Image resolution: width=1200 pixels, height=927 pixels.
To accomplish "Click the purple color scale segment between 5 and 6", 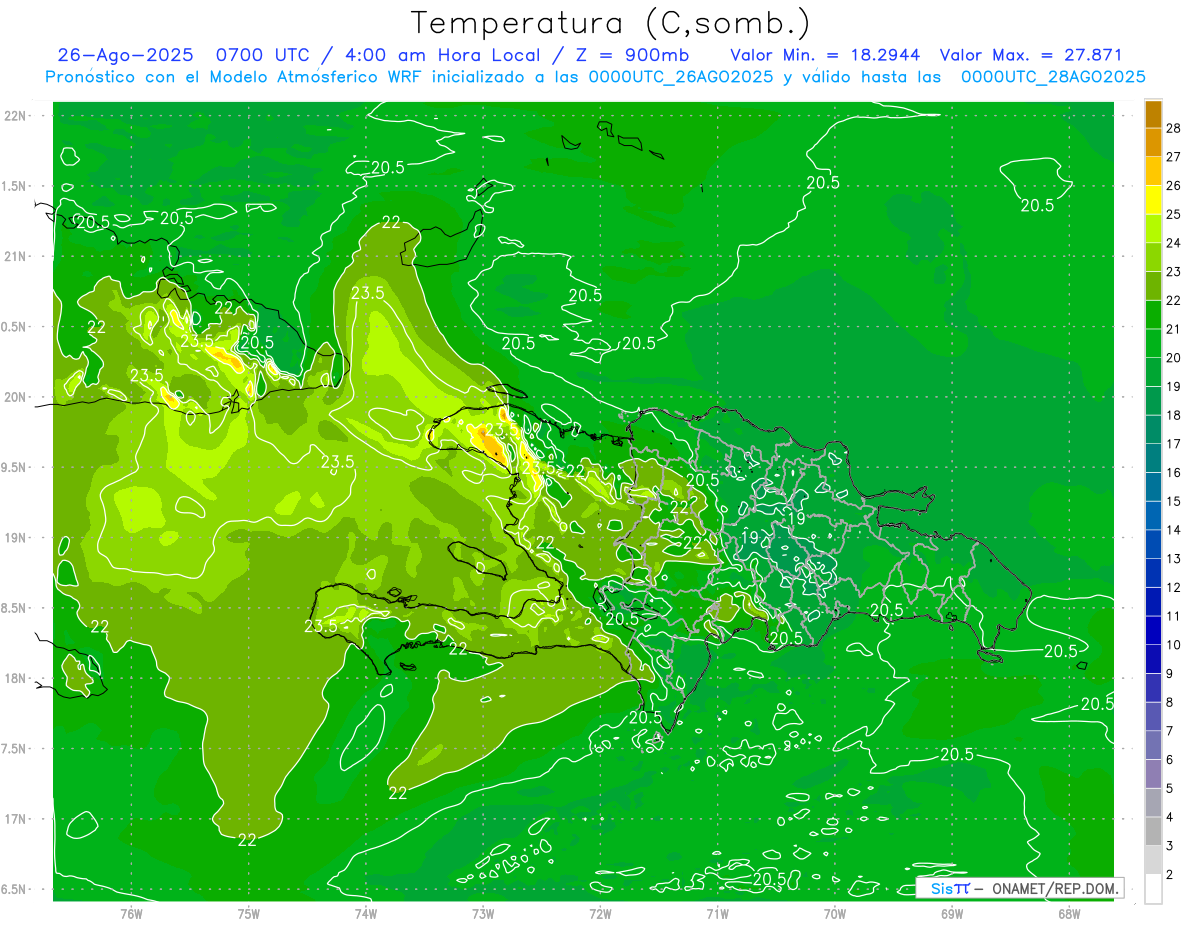I will (x=1153, y=775).
